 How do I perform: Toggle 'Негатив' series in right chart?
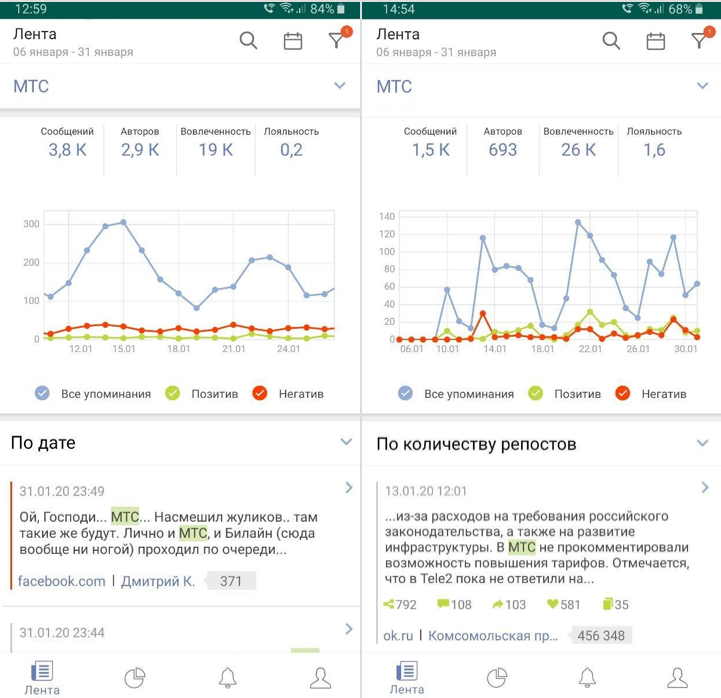tap(623, 393)
